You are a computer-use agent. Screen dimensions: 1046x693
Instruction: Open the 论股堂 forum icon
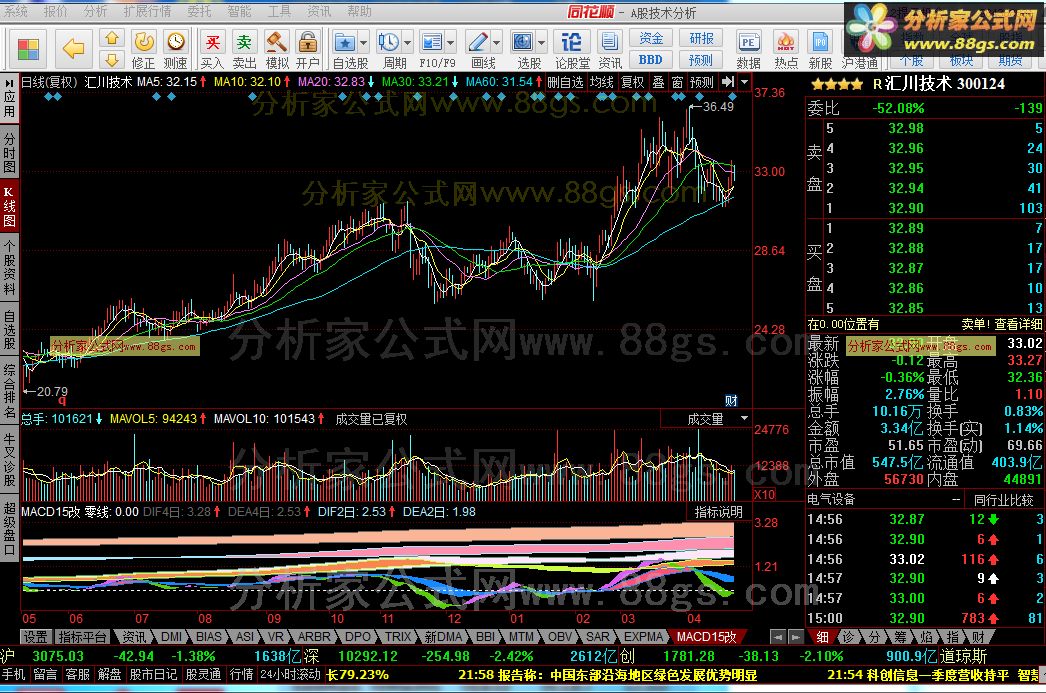pyautogui.click(x=571, y=43)
